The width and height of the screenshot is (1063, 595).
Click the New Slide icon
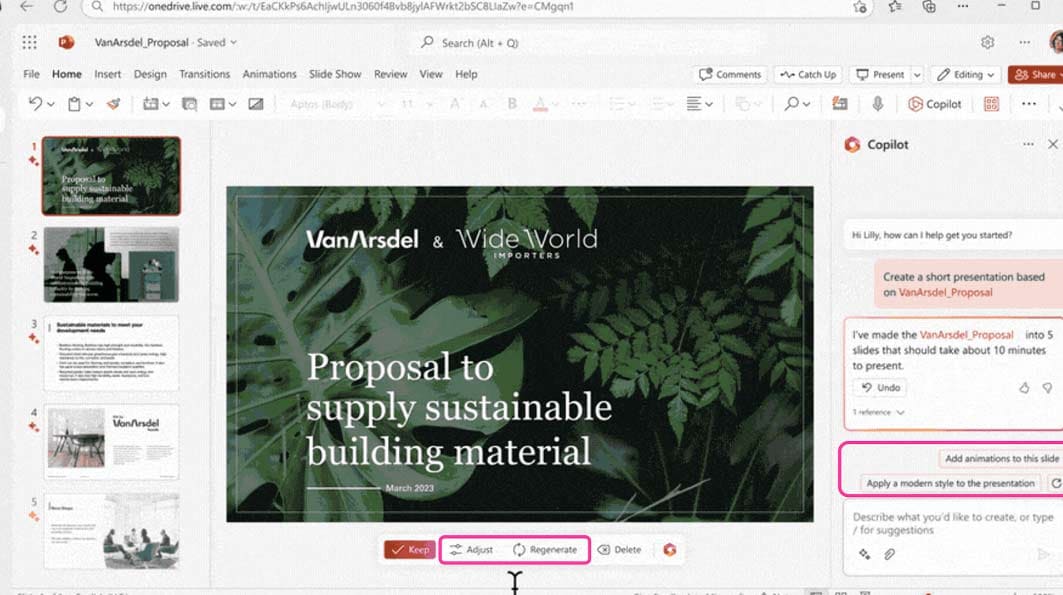[x=151, y=104]
